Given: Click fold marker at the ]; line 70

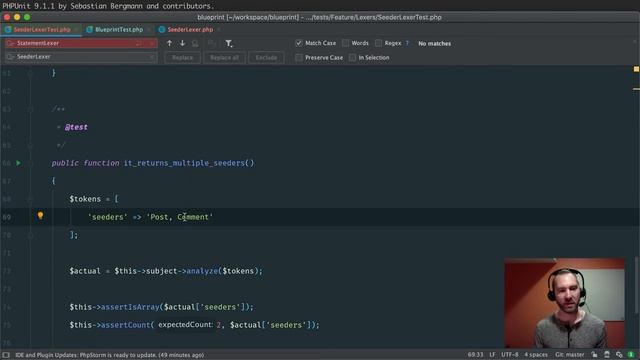Looking at the screenshot, I should tap(30, 235).
